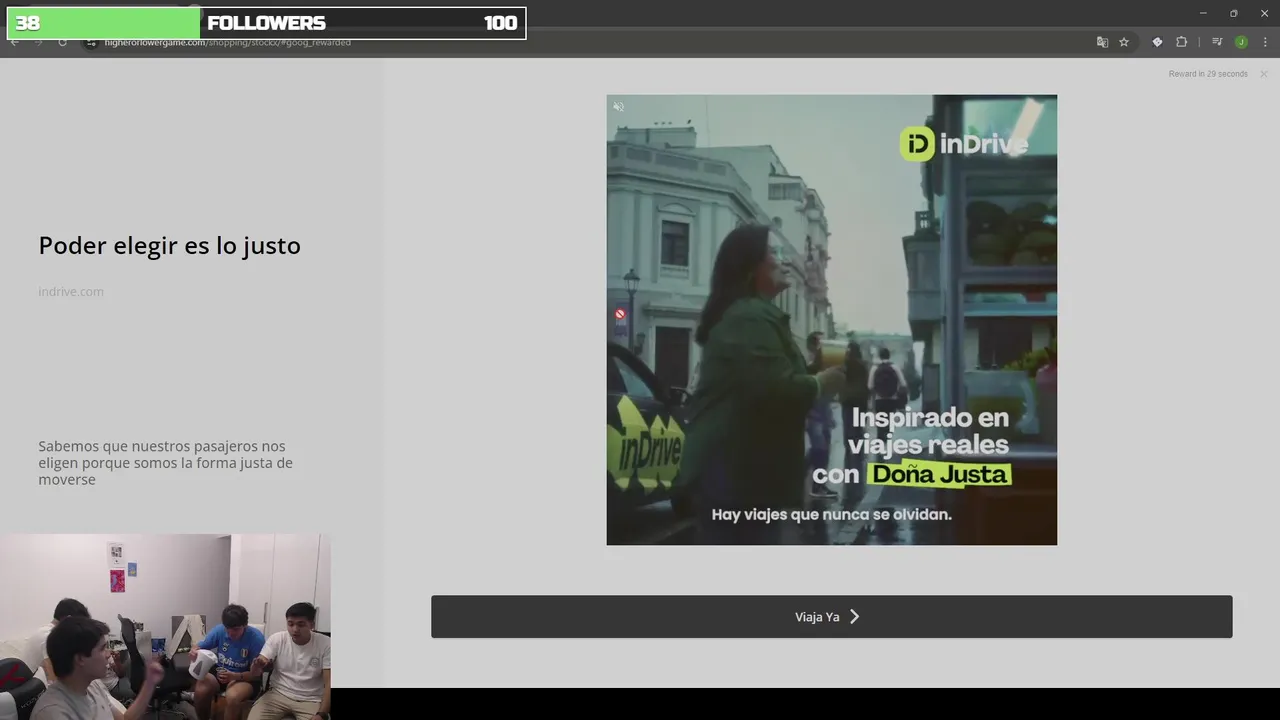This screenshot has width=1280, height=720.
Task: Unmute the inDrive video ad
Action: pos(619,107)
